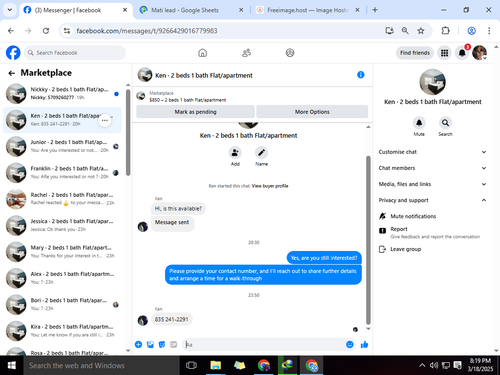Image resolution: width=500 pixels, height=375 pixels.
Task: Go back using Marketplace back arrow
Action: coord(12,73)
